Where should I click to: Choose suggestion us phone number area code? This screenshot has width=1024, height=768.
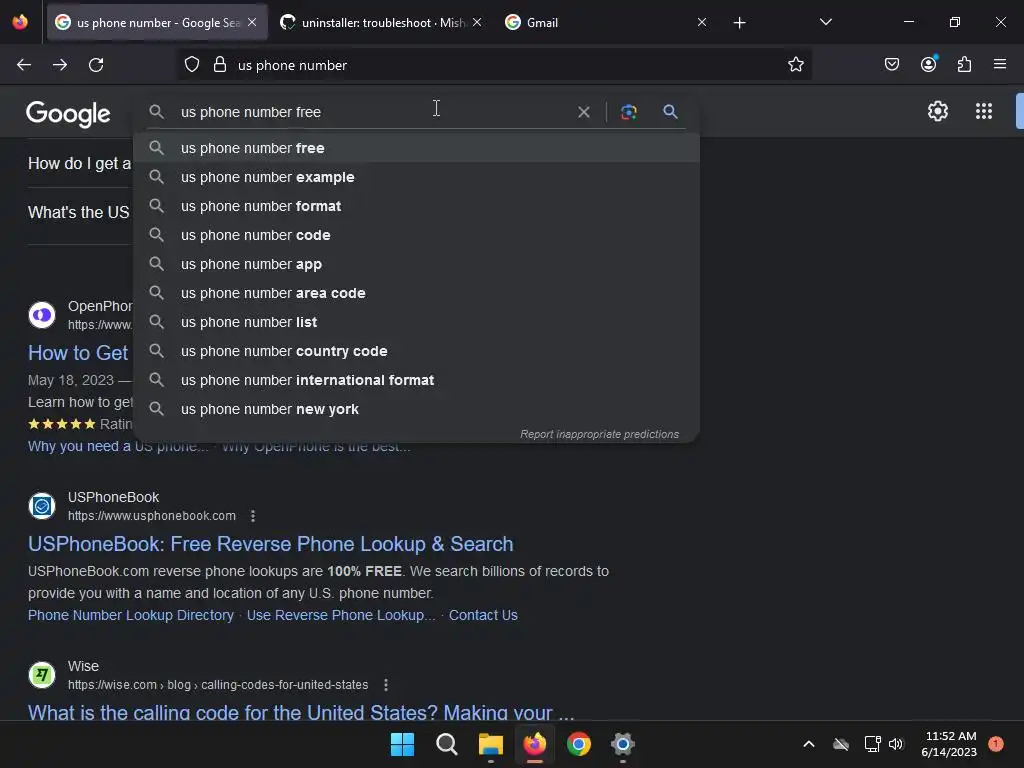(x=417, y=293)
